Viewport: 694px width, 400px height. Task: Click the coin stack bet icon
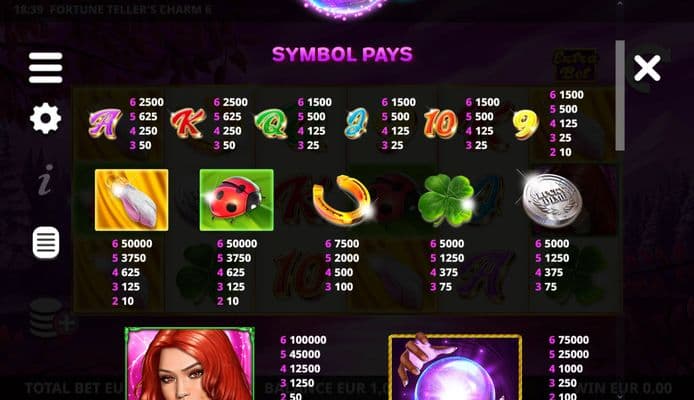tap(51, 318)
